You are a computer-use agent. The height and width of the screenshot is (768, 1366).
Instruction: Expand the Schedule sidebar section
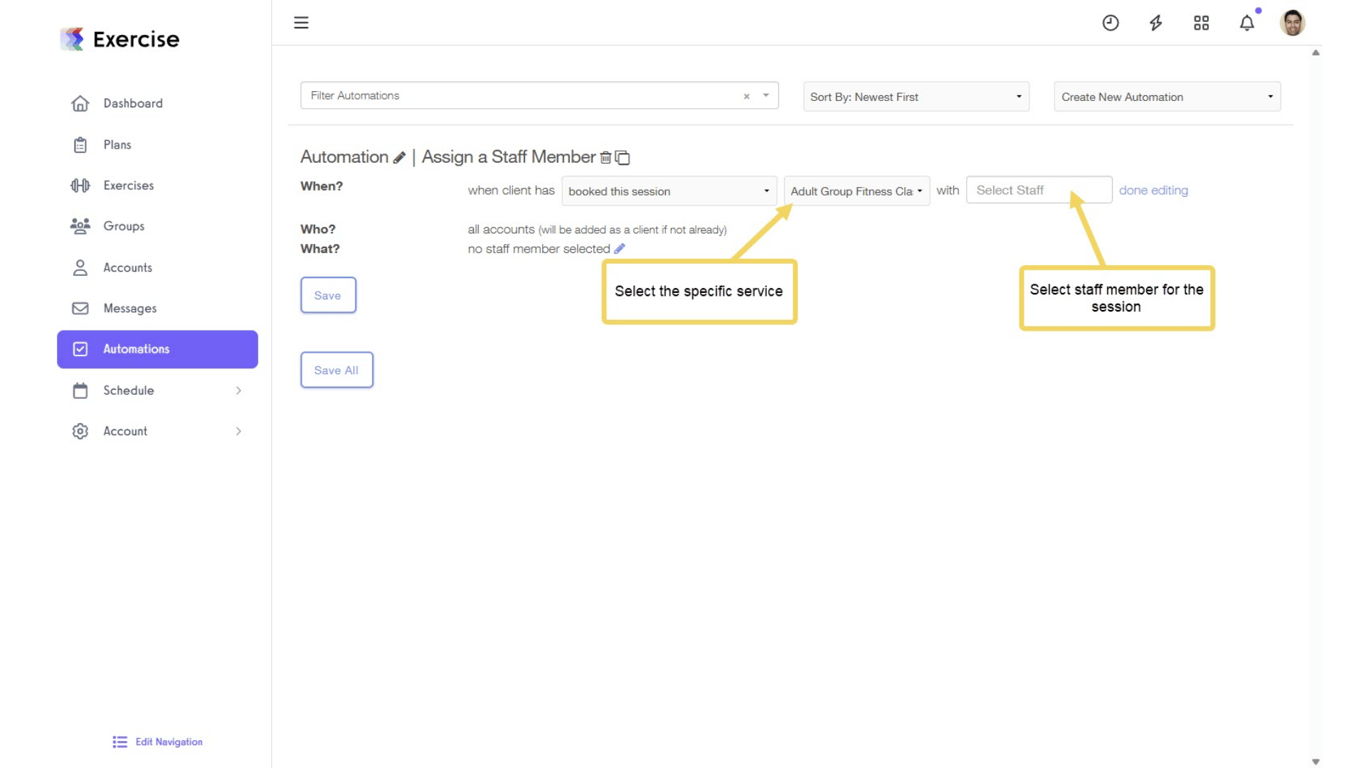[128, 390]
